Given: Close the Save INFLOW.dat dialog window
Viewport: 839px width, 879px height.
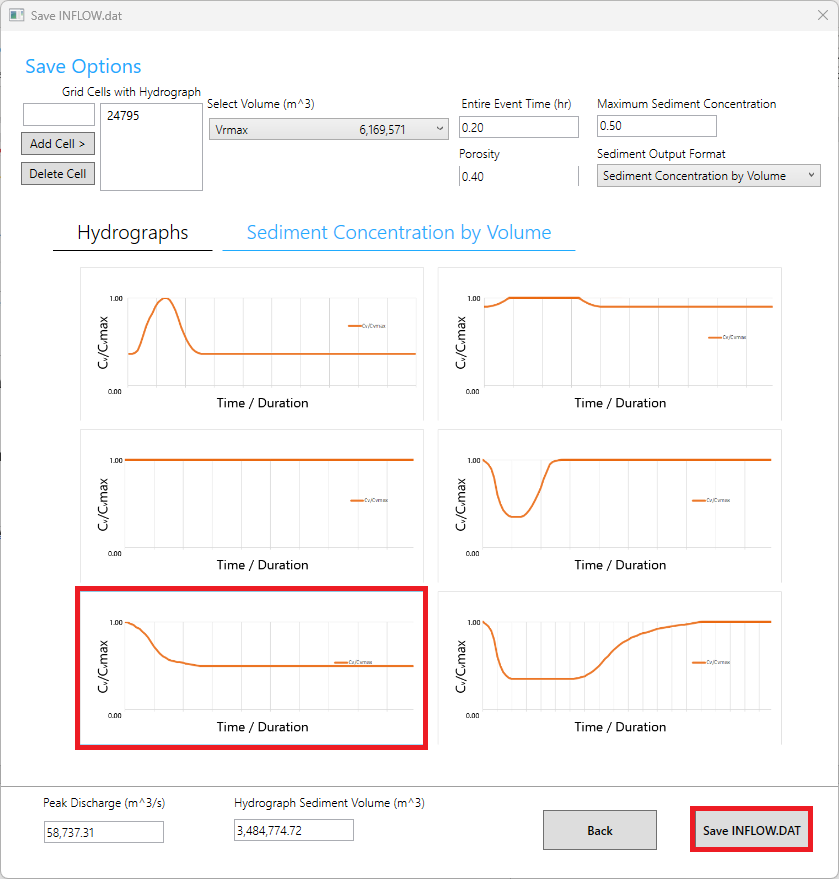Looking at the screenshot, I should (x=822, y=16).
